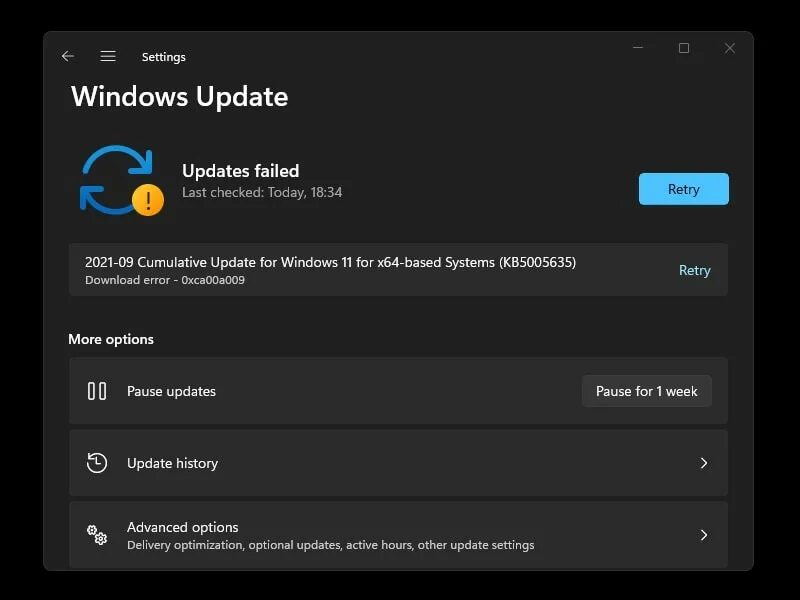This screenshot has height=600, width=800.
Task: Expand Update history with its chevron
Action: [x=704, y=463]
